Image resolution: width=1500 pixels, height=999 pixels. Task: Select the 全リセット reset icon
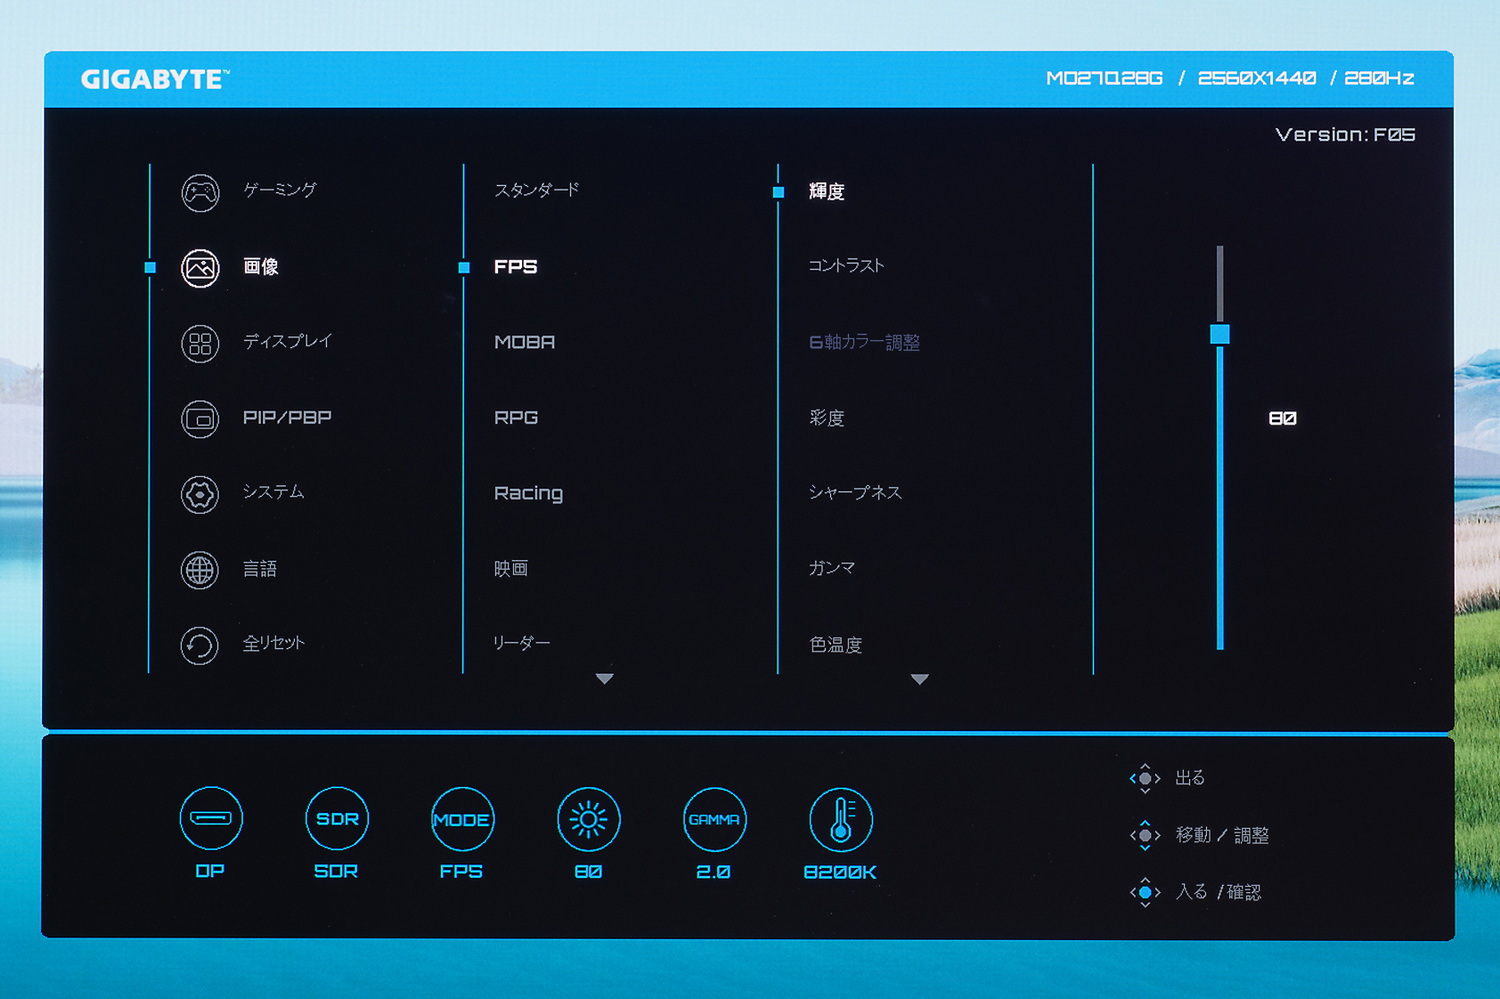point(199,645)
